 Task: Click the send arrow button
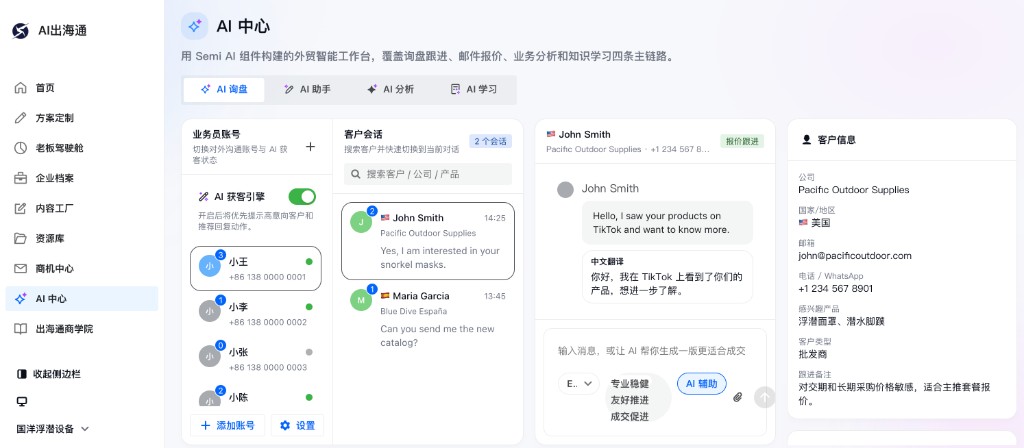click(x=764, y=397)
